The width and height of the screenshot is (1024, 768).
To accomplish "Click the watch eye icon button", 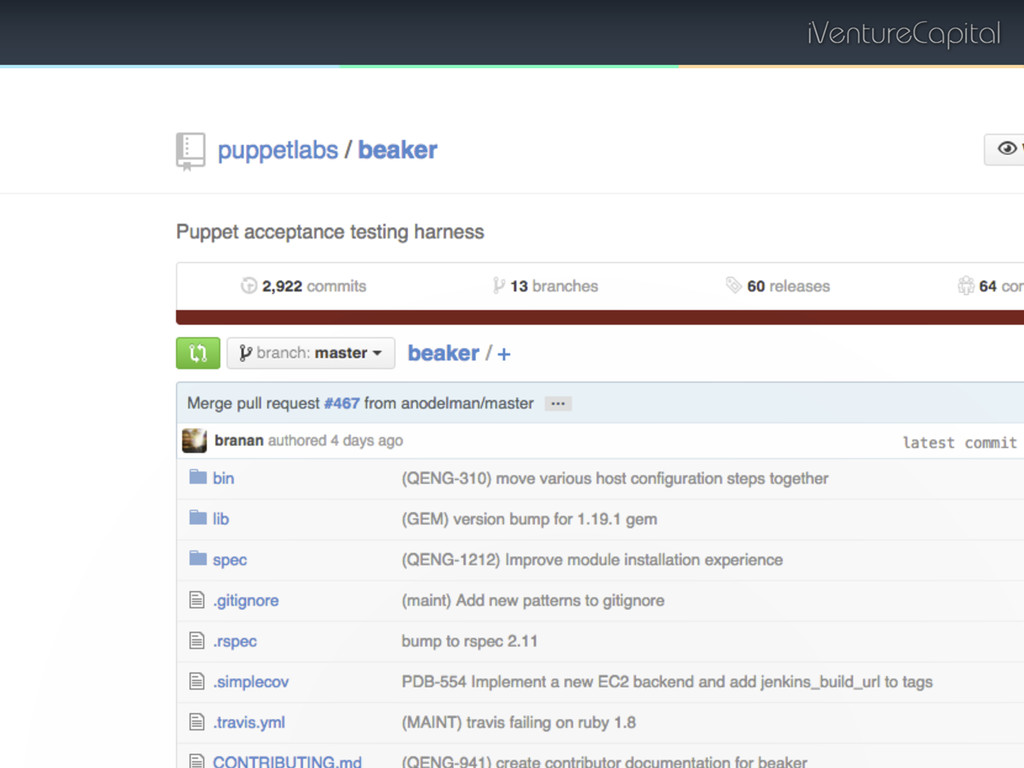I will click(x=1007, y=149).
